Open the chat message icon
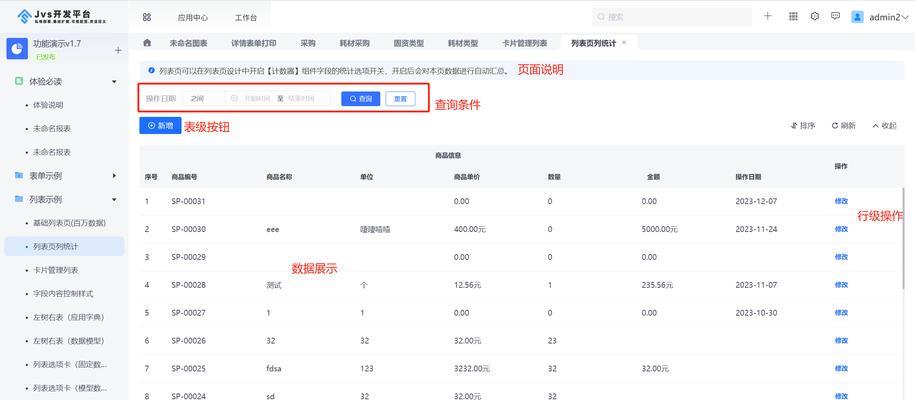 [x=836, y=16]
